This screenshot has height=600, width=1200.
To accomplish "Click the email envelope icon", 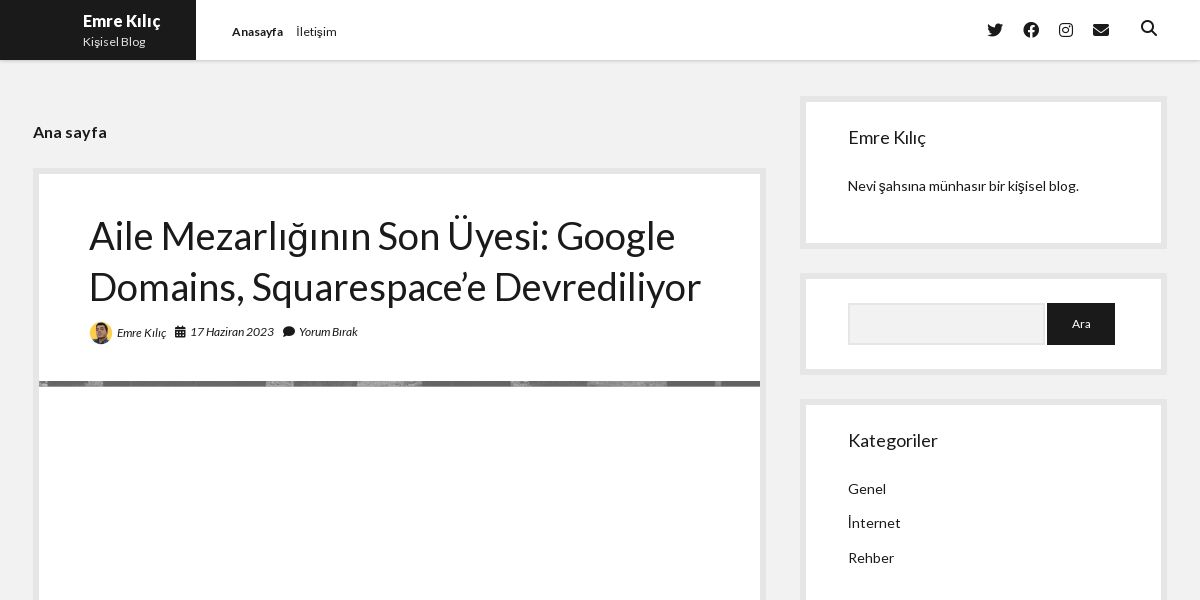I will 1101,30.
